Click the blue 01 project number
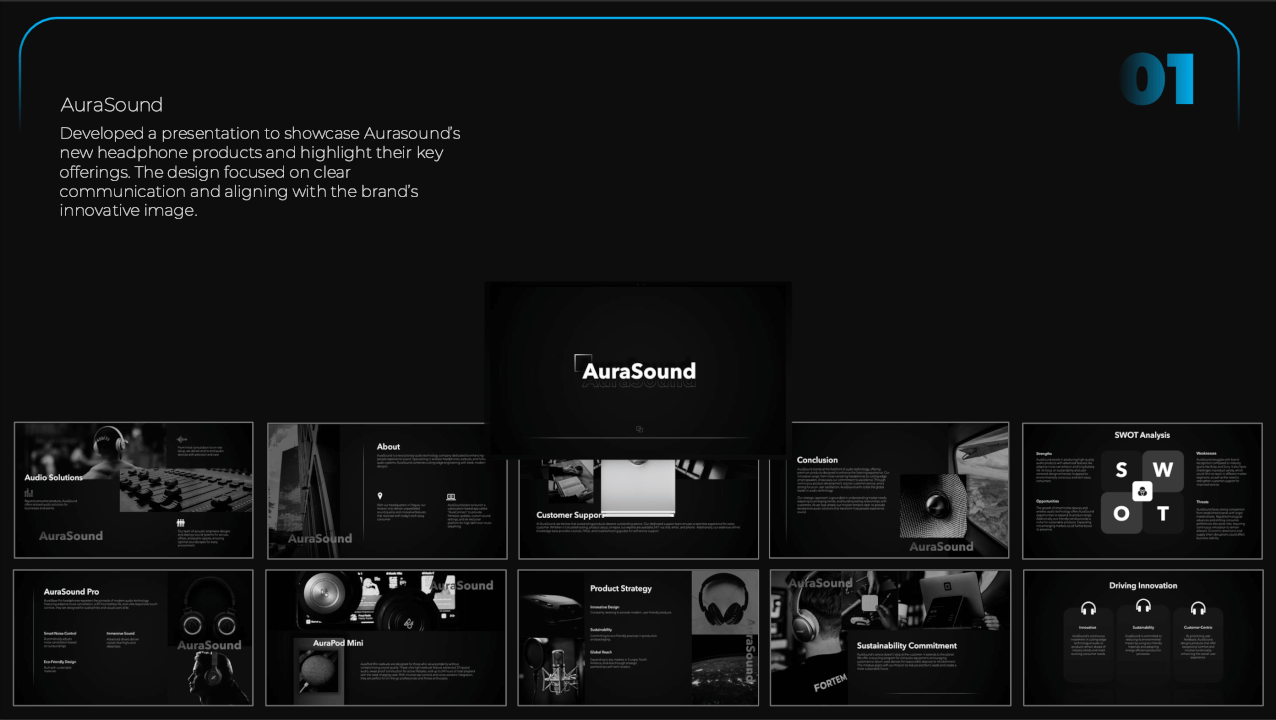The width and height of the screenshot is (1276, 720). [1157, 79]
